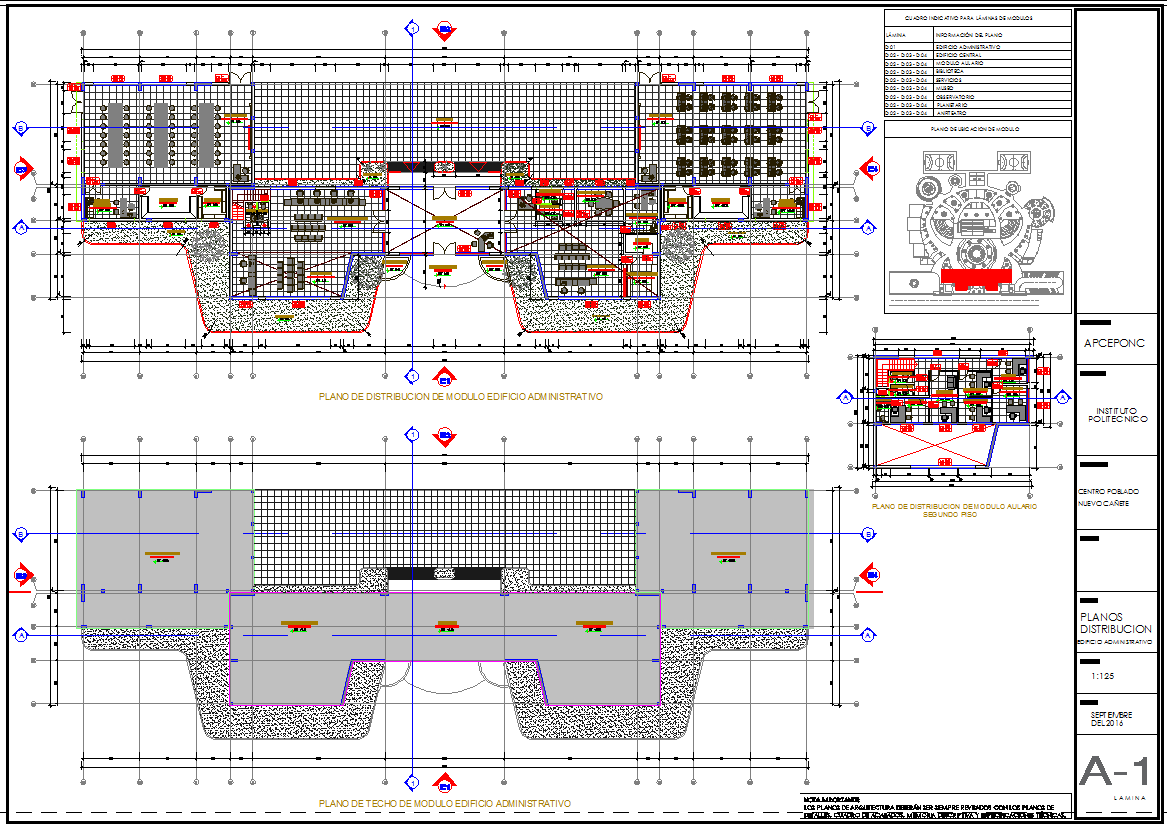This screenshot has width=1167, height=826.
Task: Click the 'PLANO DE UBICACION DE MODULO' header
Action: pyautogui.click(x=975, y=129)
